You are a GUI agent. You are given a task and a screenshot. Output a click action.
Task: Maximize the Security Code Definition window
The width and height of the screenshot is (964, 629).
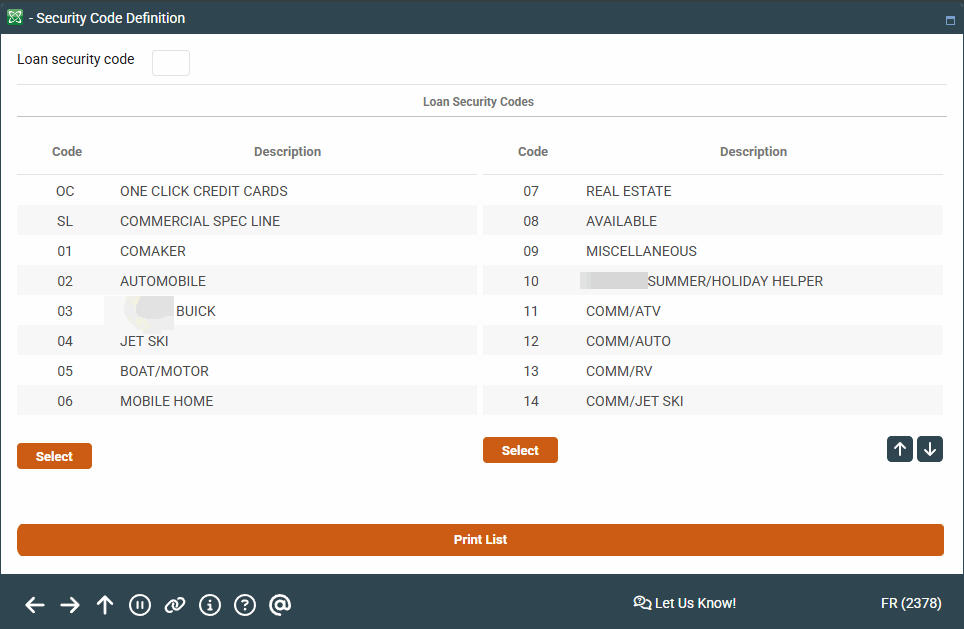click(x=949, y=19)
